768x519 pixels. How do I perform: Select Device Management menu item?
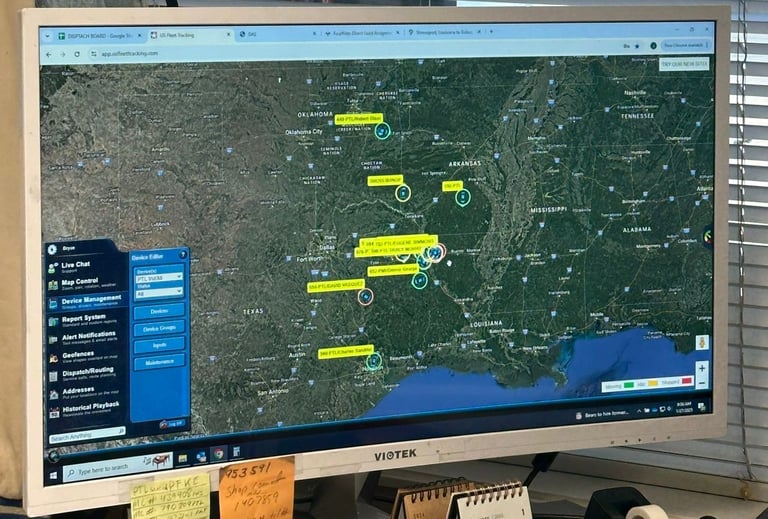point(87,301)
